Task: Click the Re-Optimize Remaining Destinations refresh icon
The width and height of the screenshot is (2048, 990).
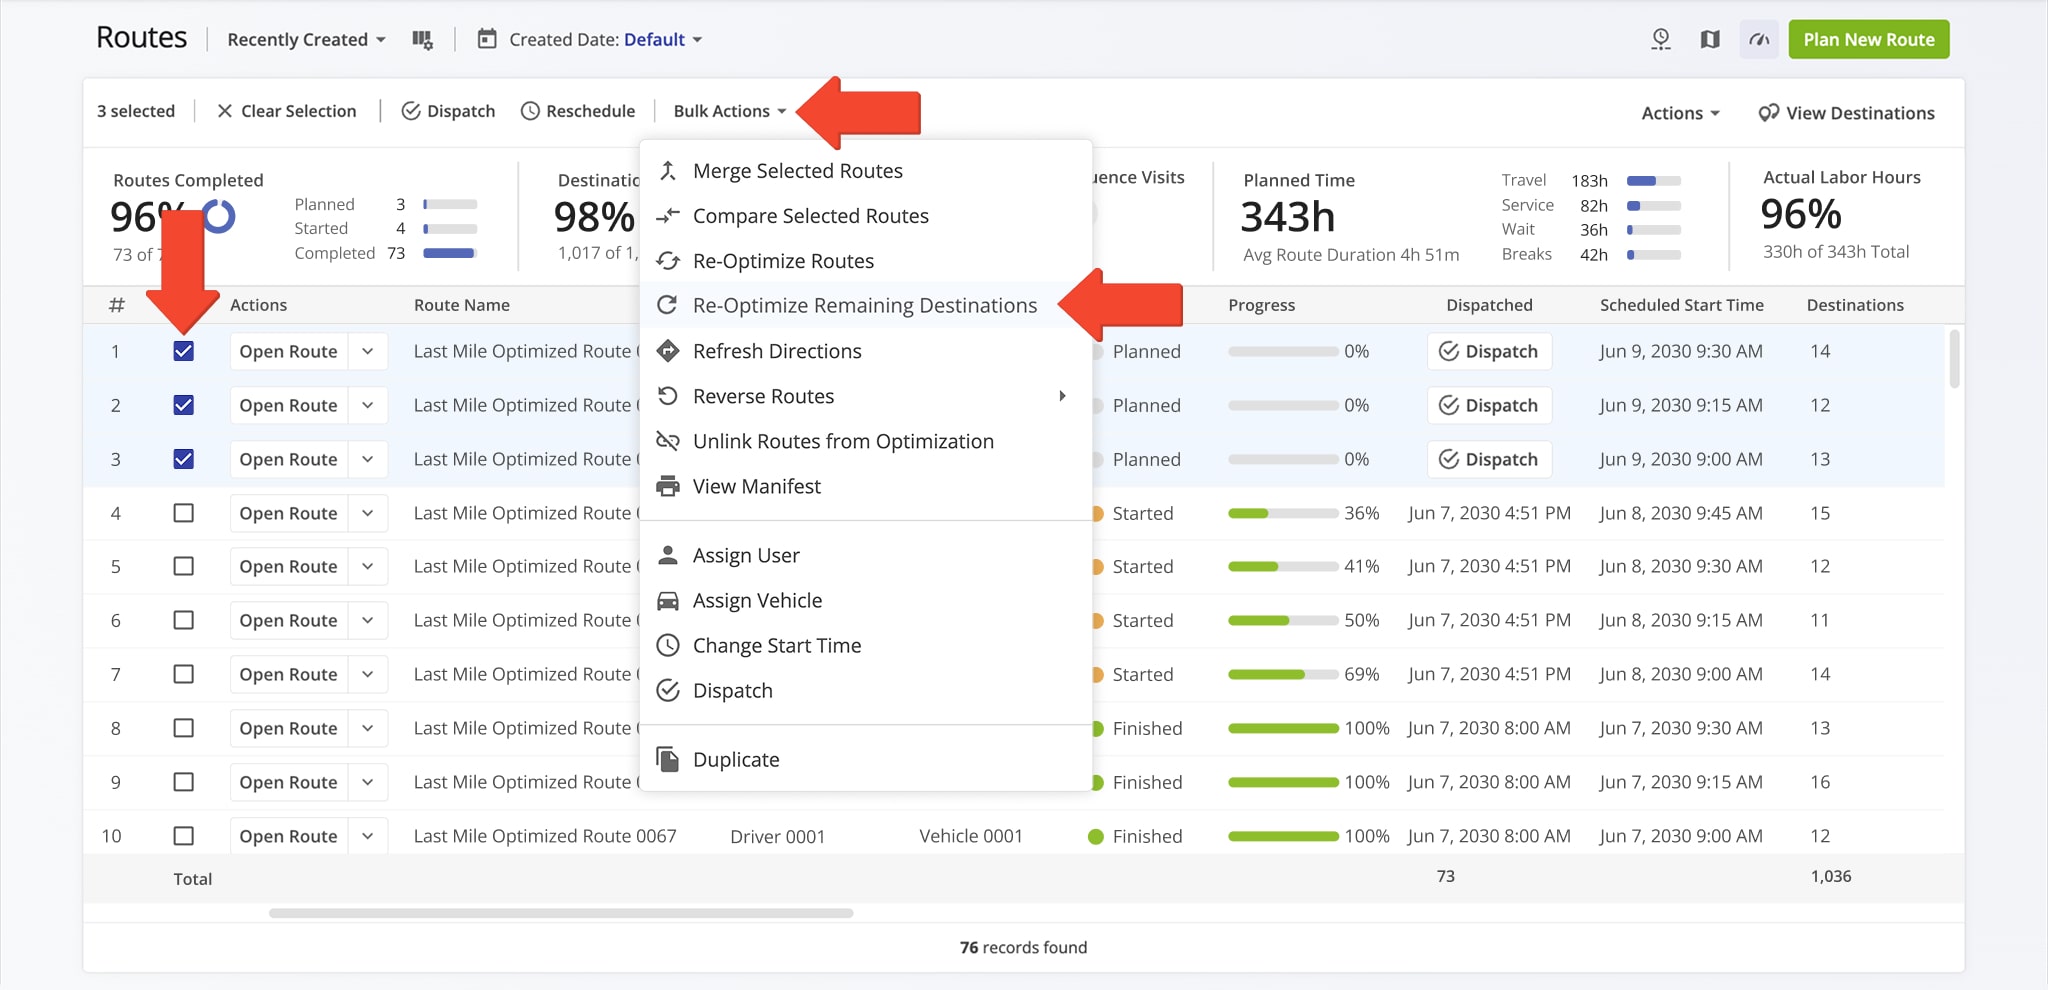Action: pos(668,305)
